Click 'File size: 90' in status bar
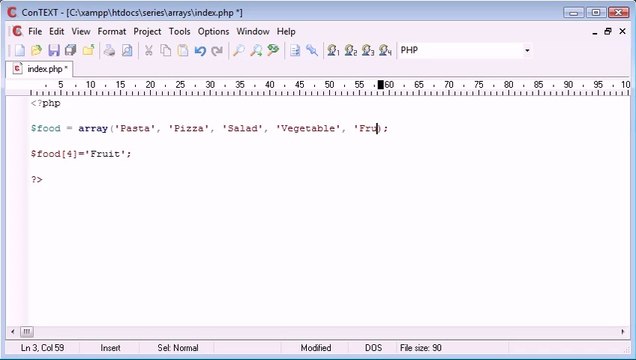Screen dimensions: 636x360 point(421,348)
